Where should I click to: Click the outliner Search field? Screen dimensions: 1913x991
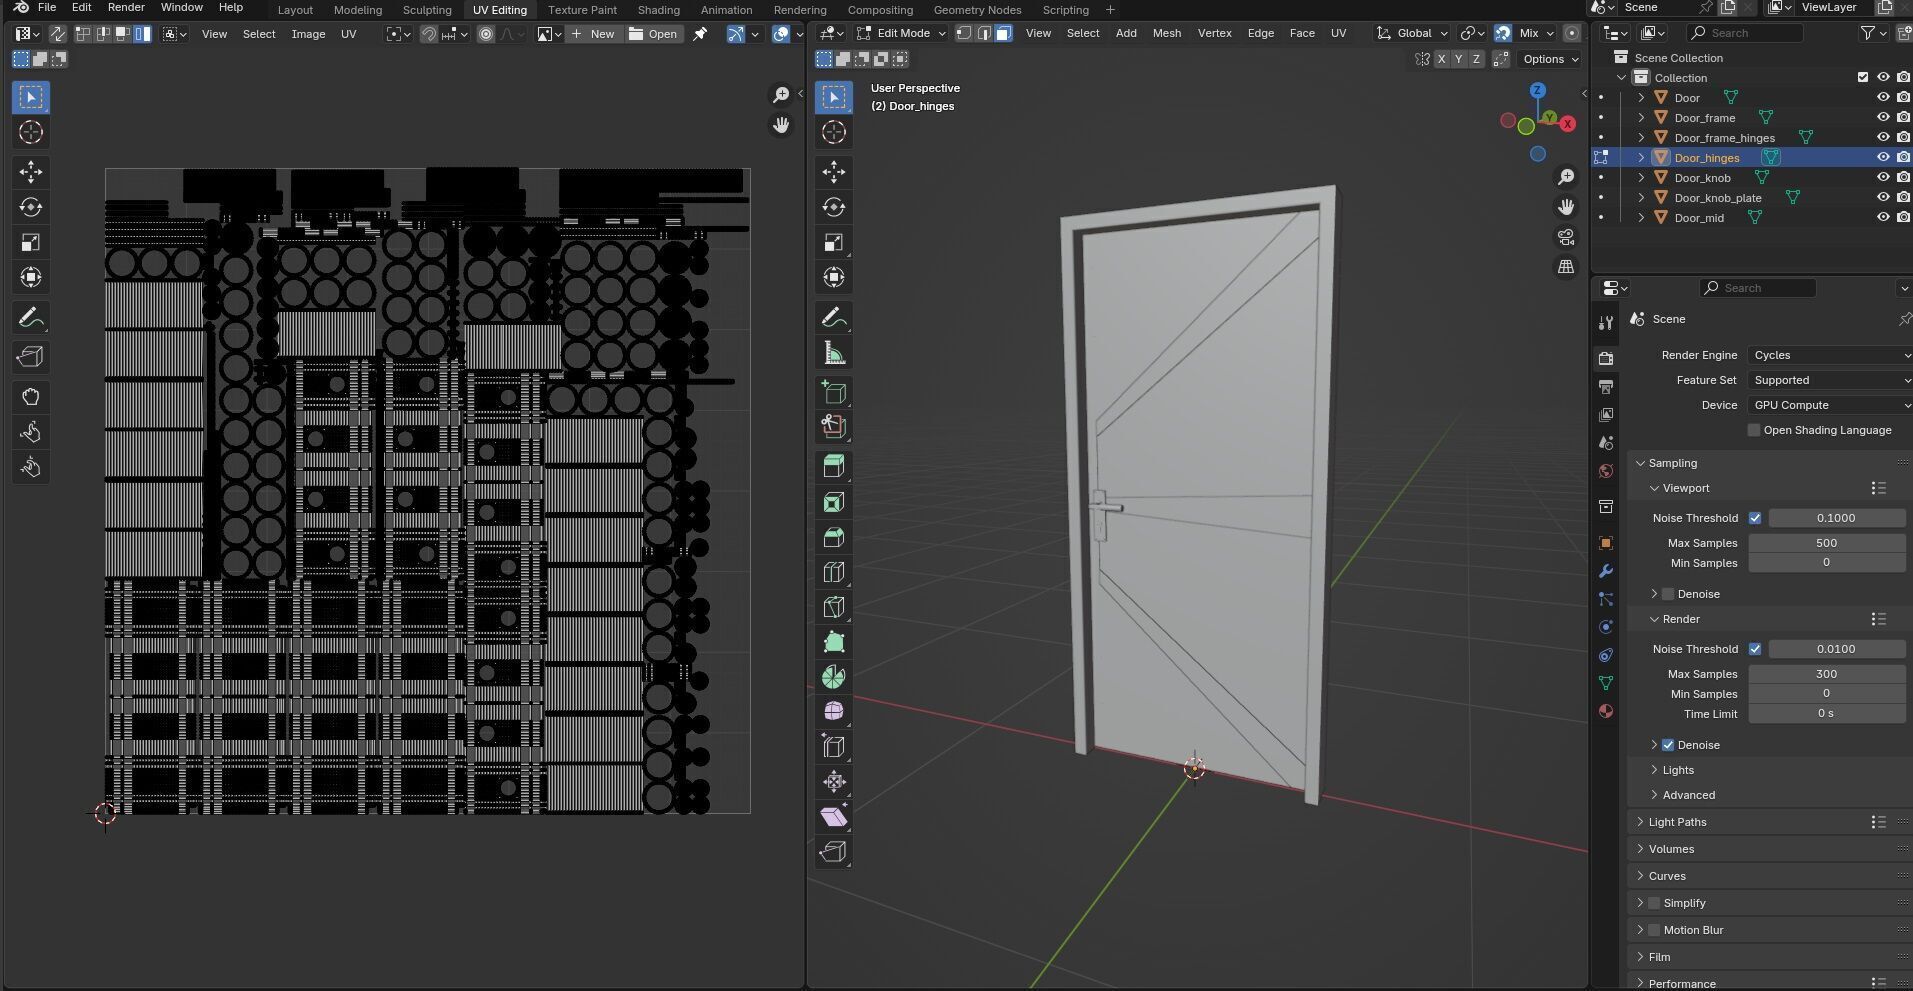pos(1746,33)
